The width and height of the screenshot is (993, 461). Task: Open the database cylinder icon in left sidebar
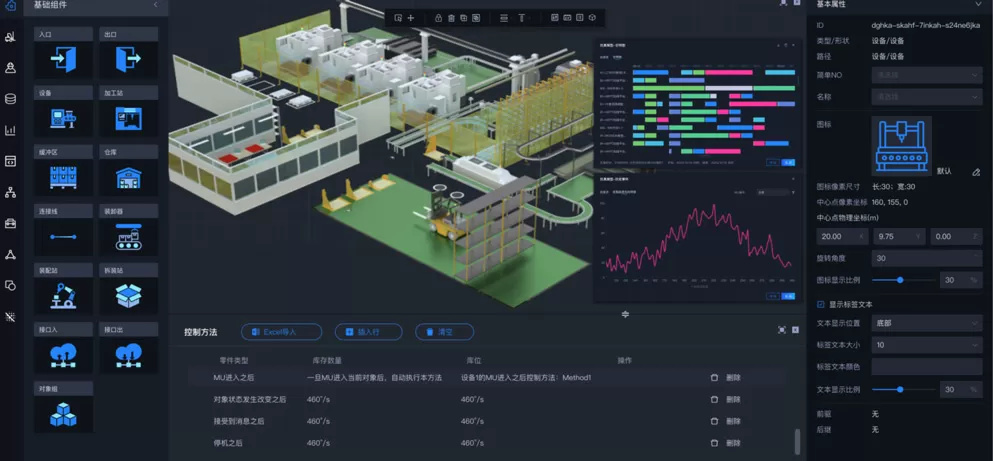click(10, 99)
